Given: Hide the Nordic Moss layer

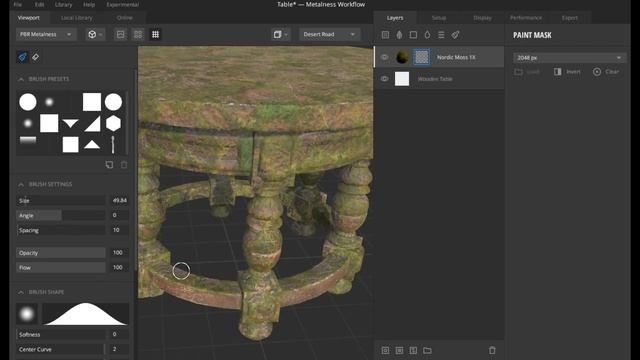Looking at the screenshot, I should [384, 57].
